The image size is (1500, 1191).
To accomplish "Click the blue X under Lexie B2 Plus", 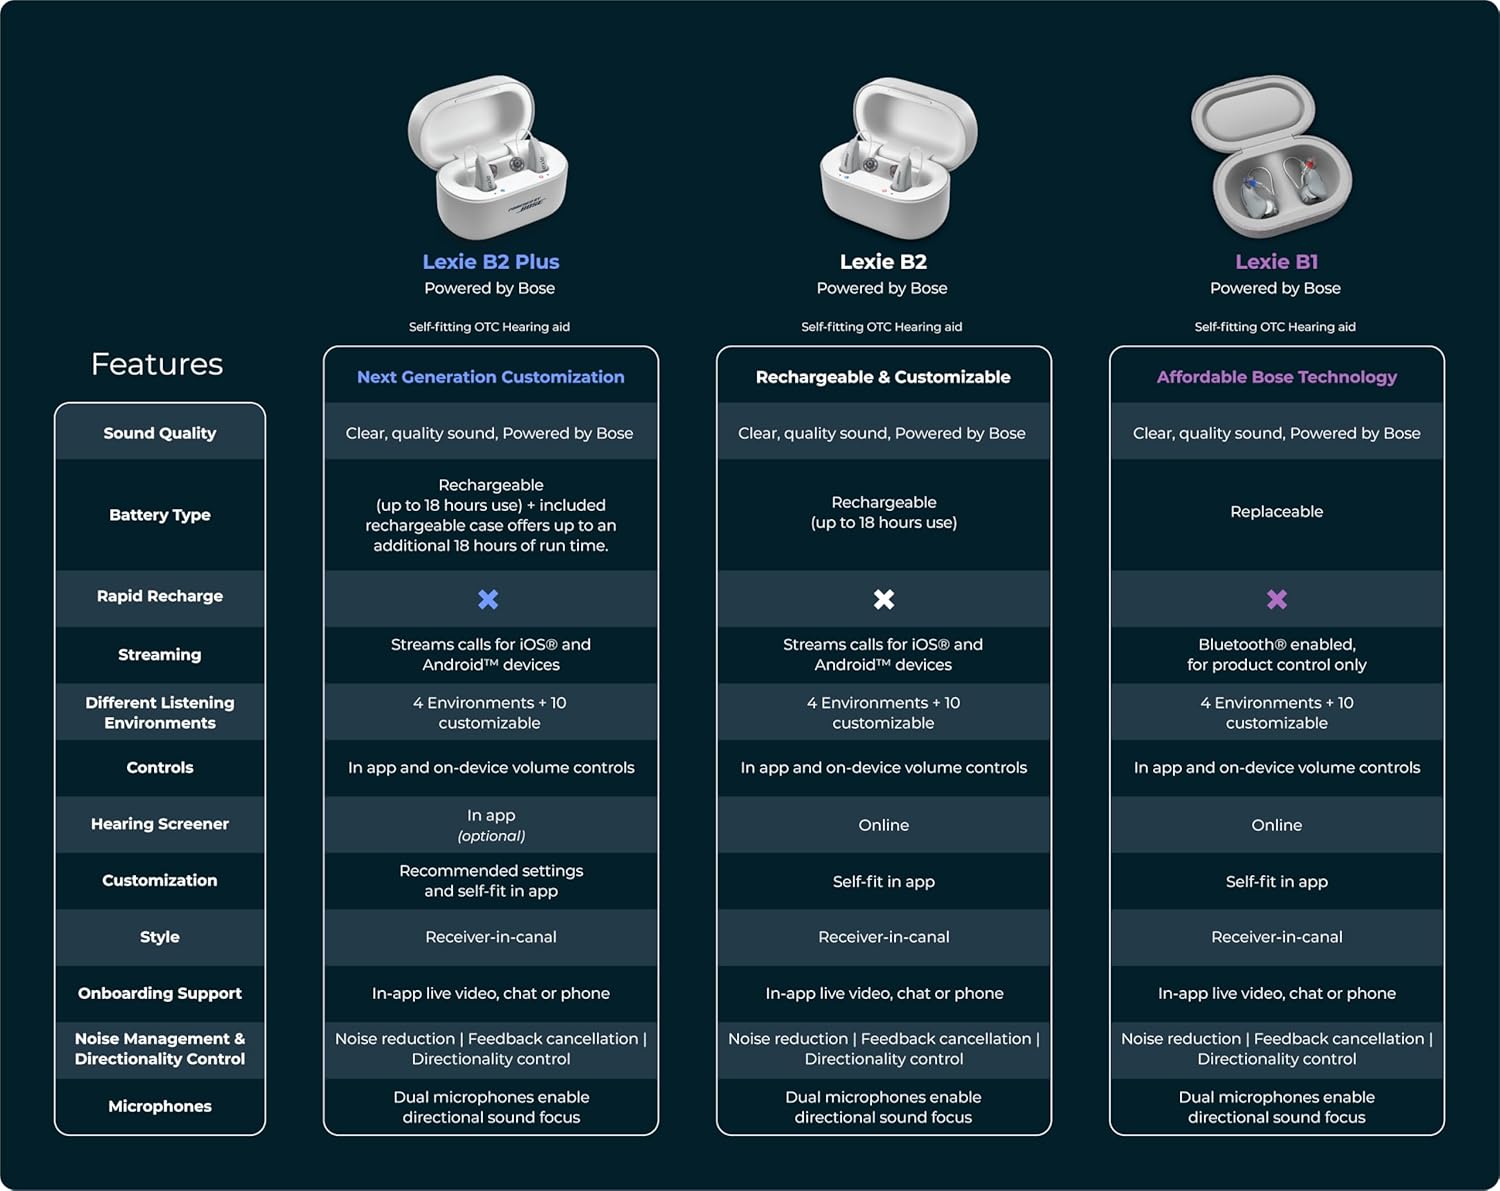I will (488, 599).
